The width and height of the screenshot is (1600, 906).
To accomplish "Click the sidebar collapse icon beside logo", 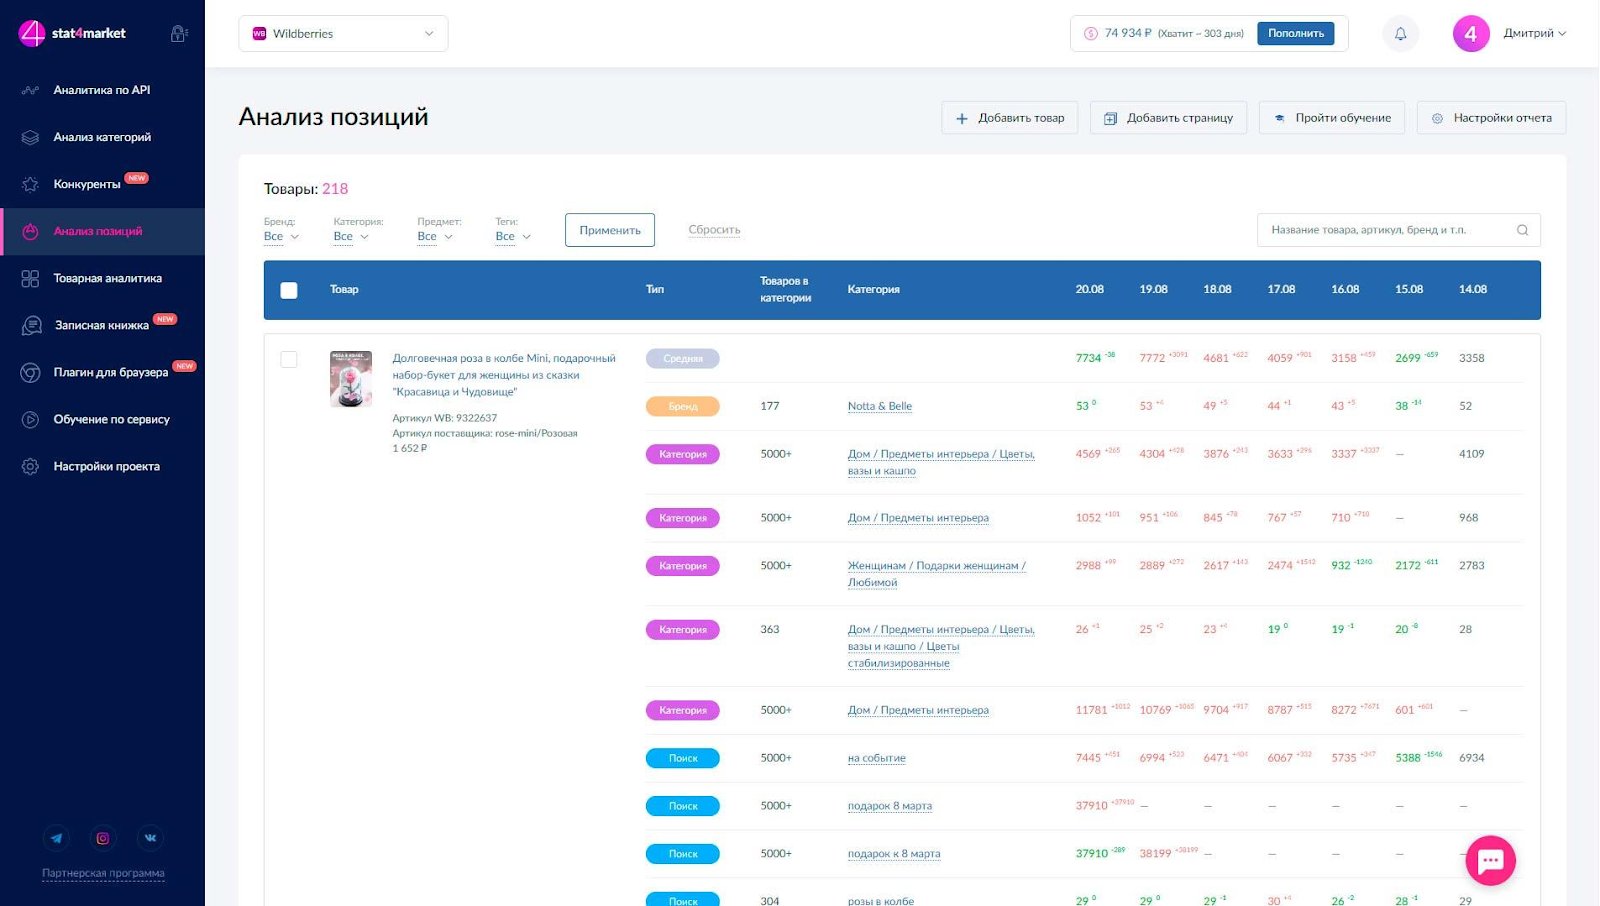I will click(179, 34).
